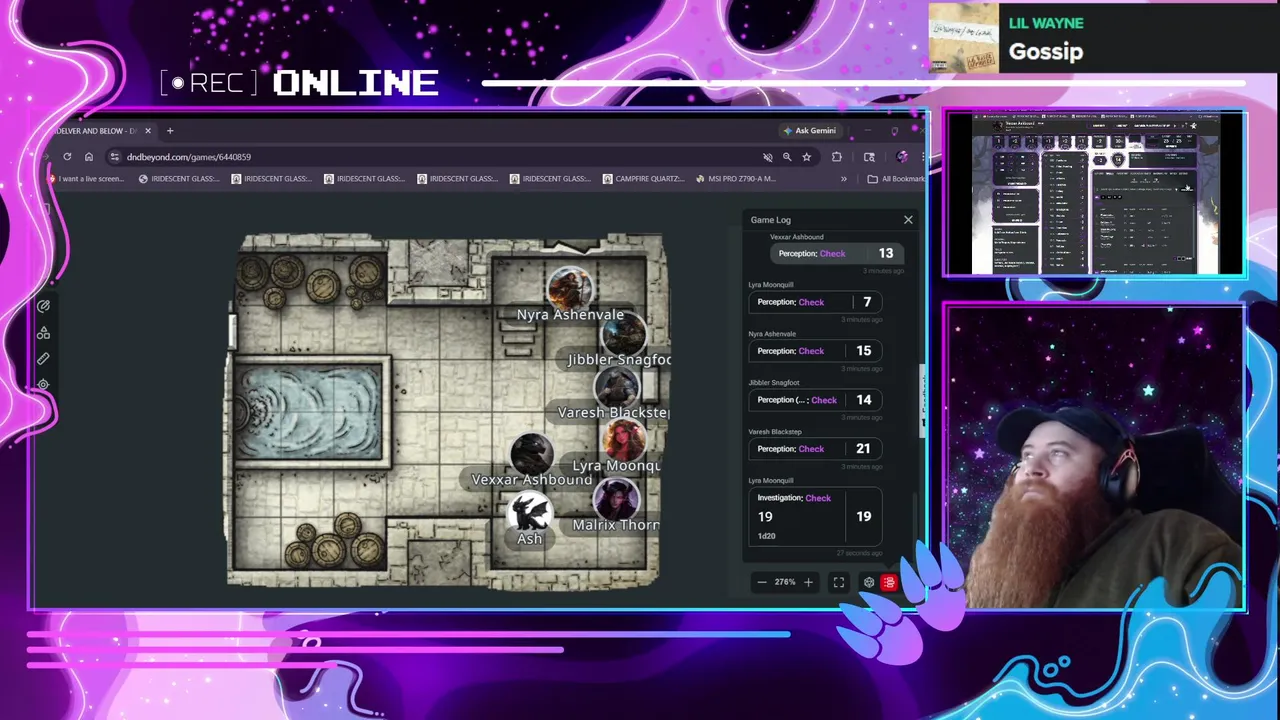This screenshot has width=1280, height=720.
Task: Click Varesh's roll result 21
Action: click(x=863, y=449)
